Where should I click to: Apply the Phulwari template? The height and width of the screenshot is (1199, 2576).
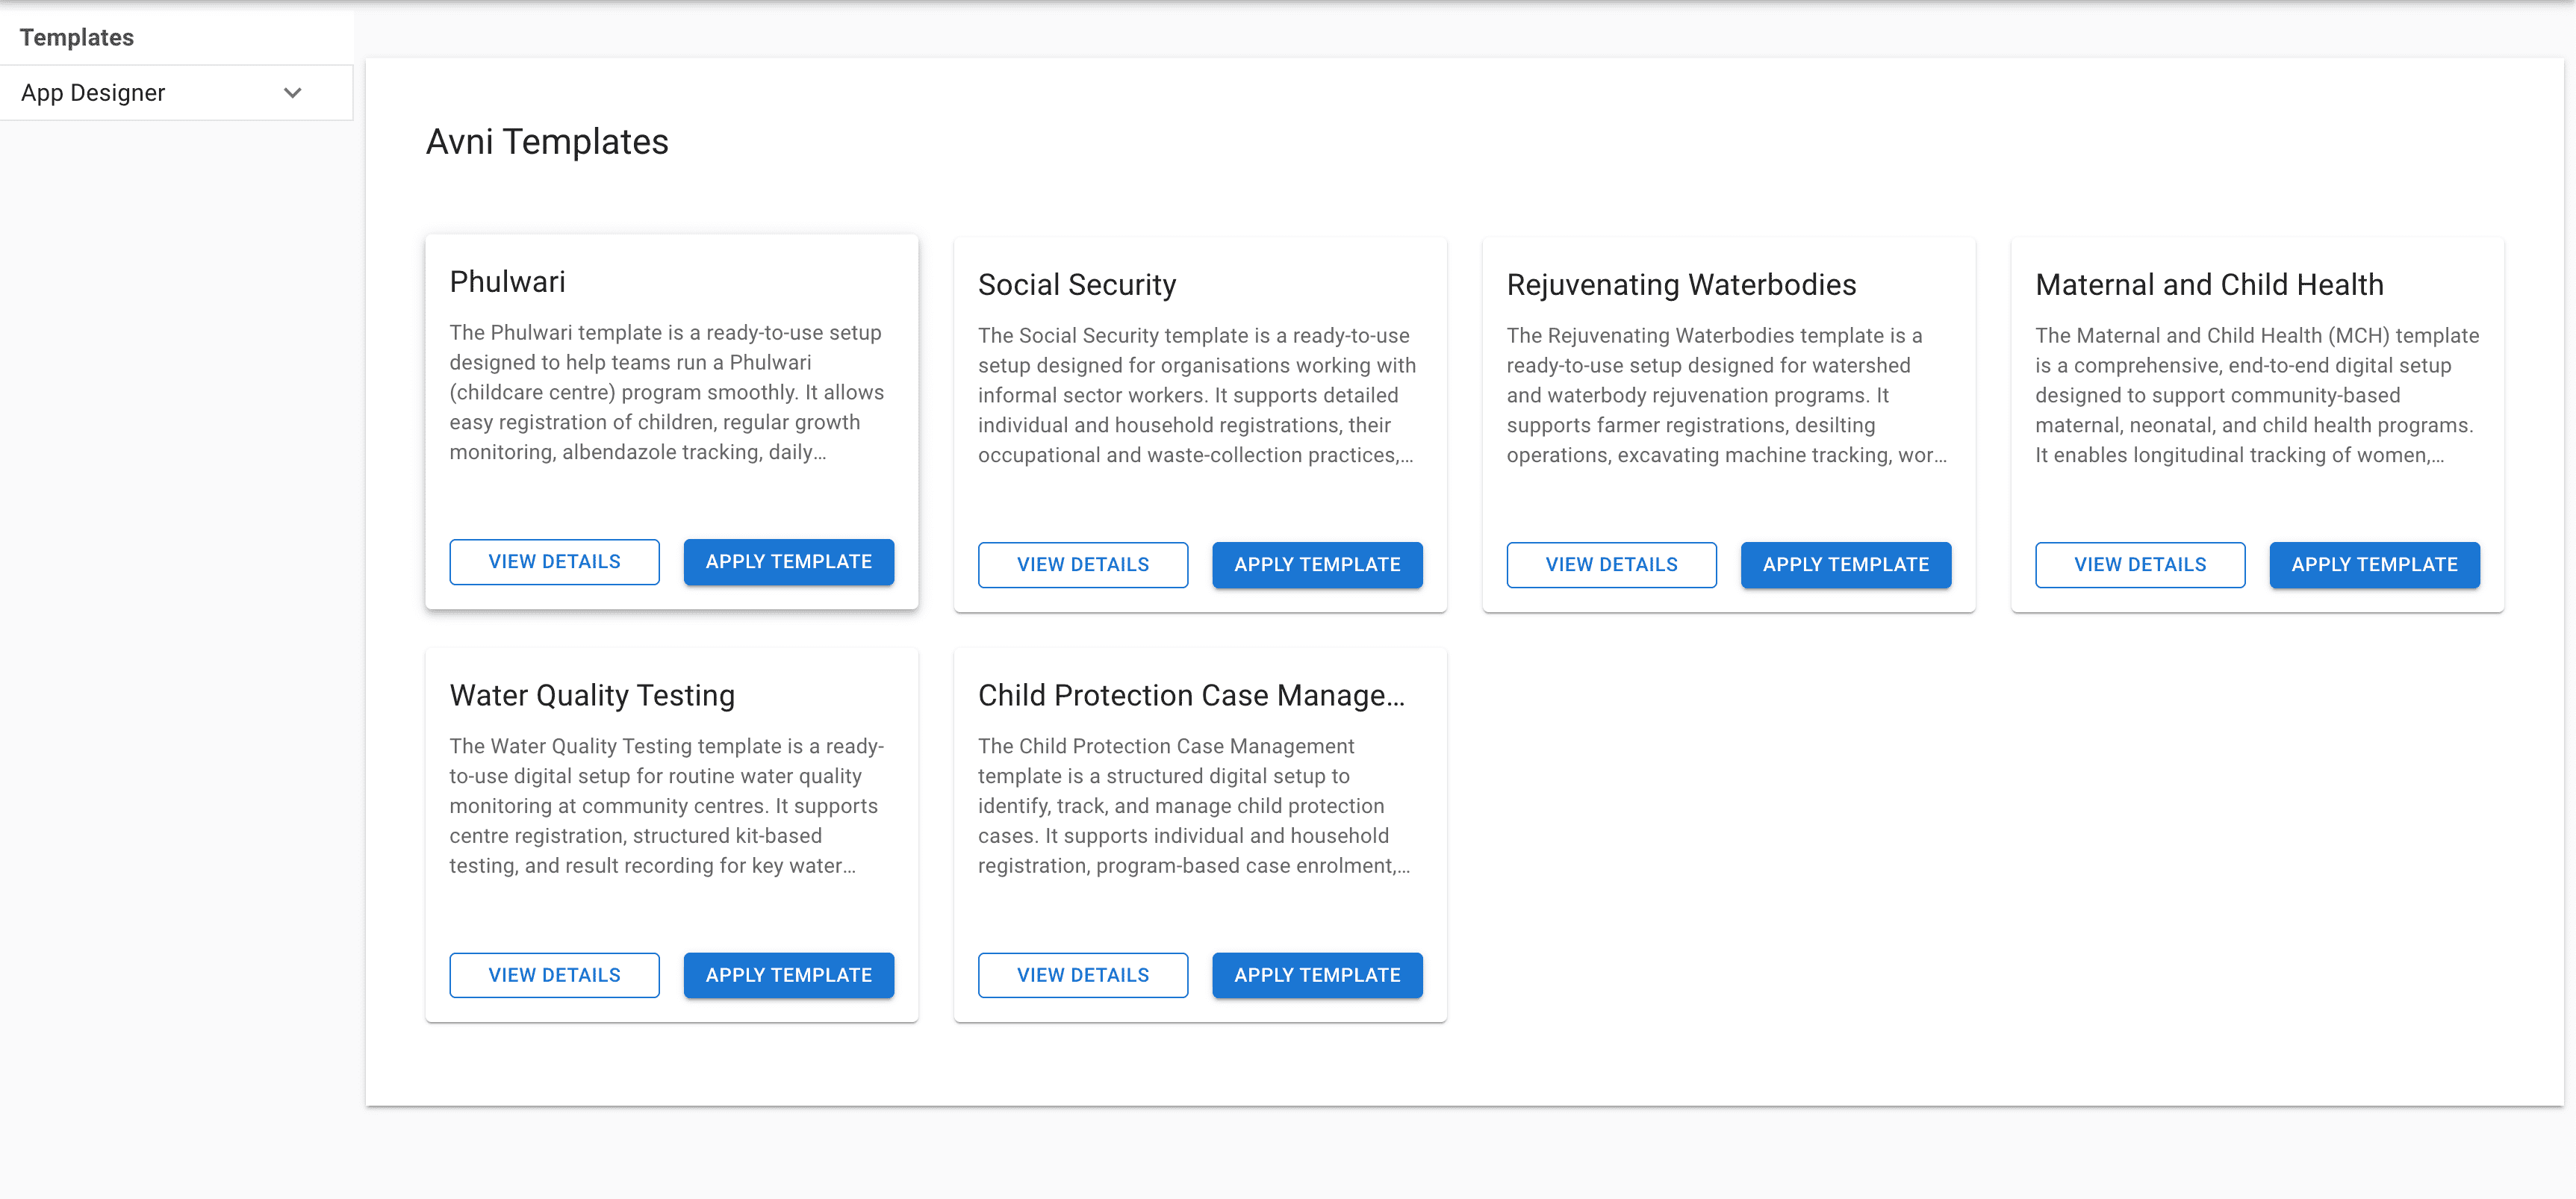(x=788, y=562)
